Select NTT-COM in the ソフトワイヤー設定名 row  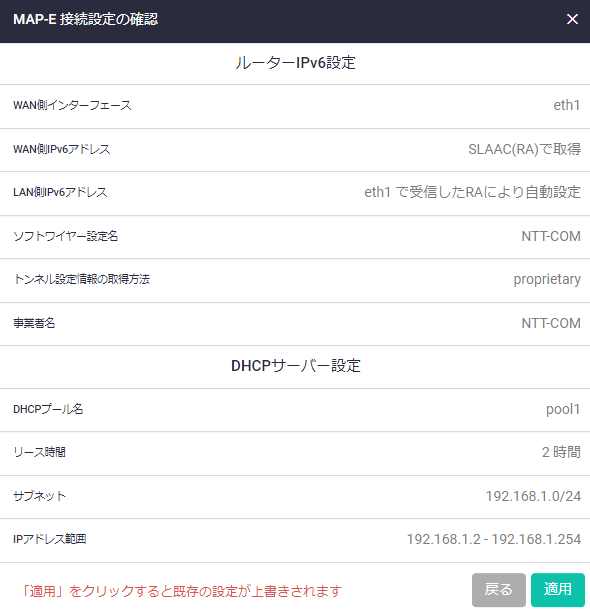(551, 236)
